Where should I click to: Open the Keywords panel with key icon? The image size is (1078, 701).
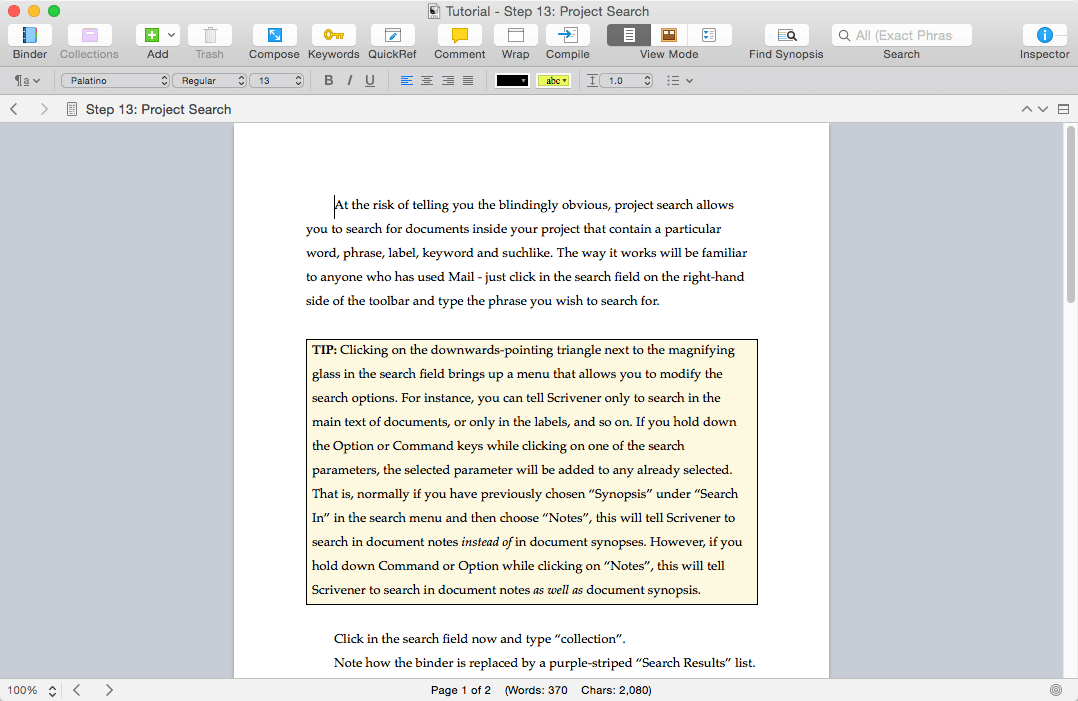click(333, 35)
